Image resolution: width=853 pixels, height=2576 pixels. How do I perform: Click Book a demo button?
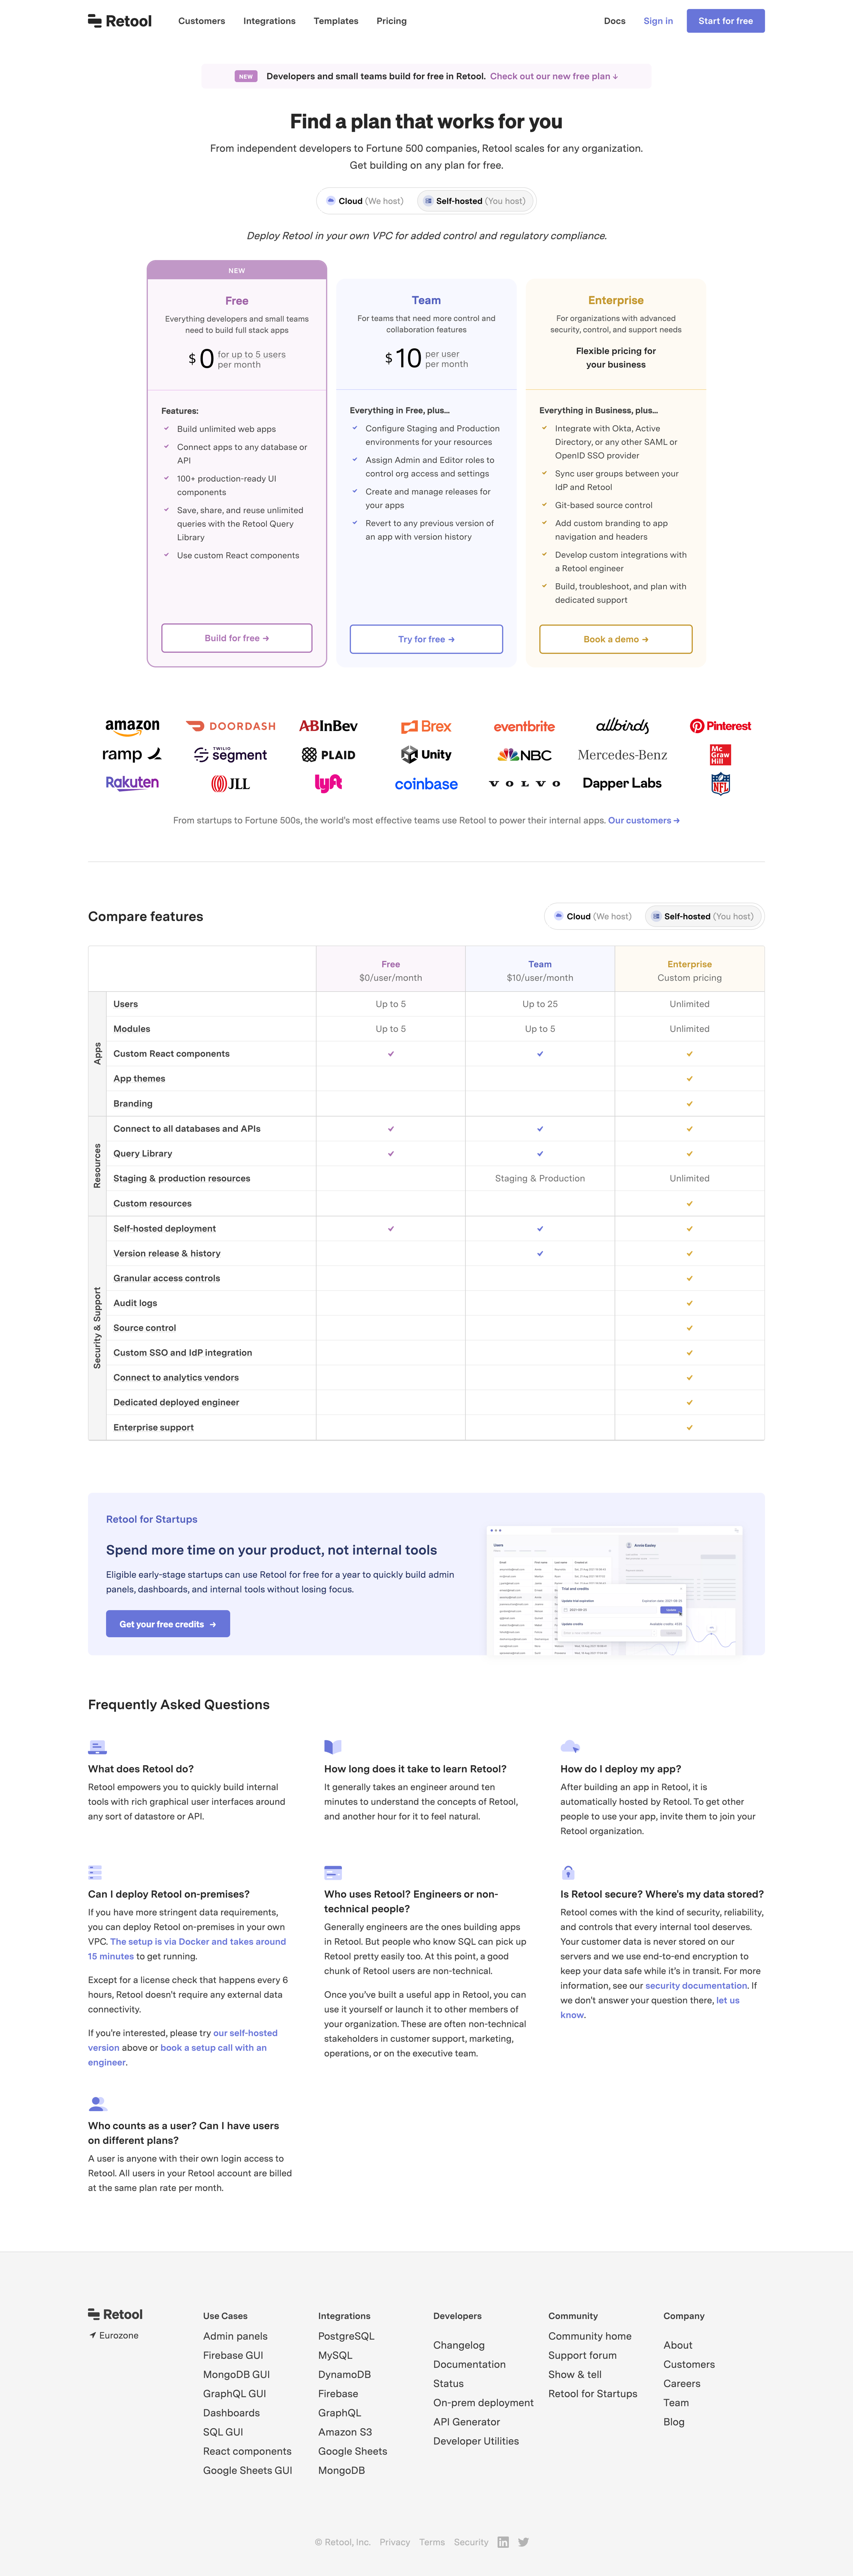click(616, 639)
